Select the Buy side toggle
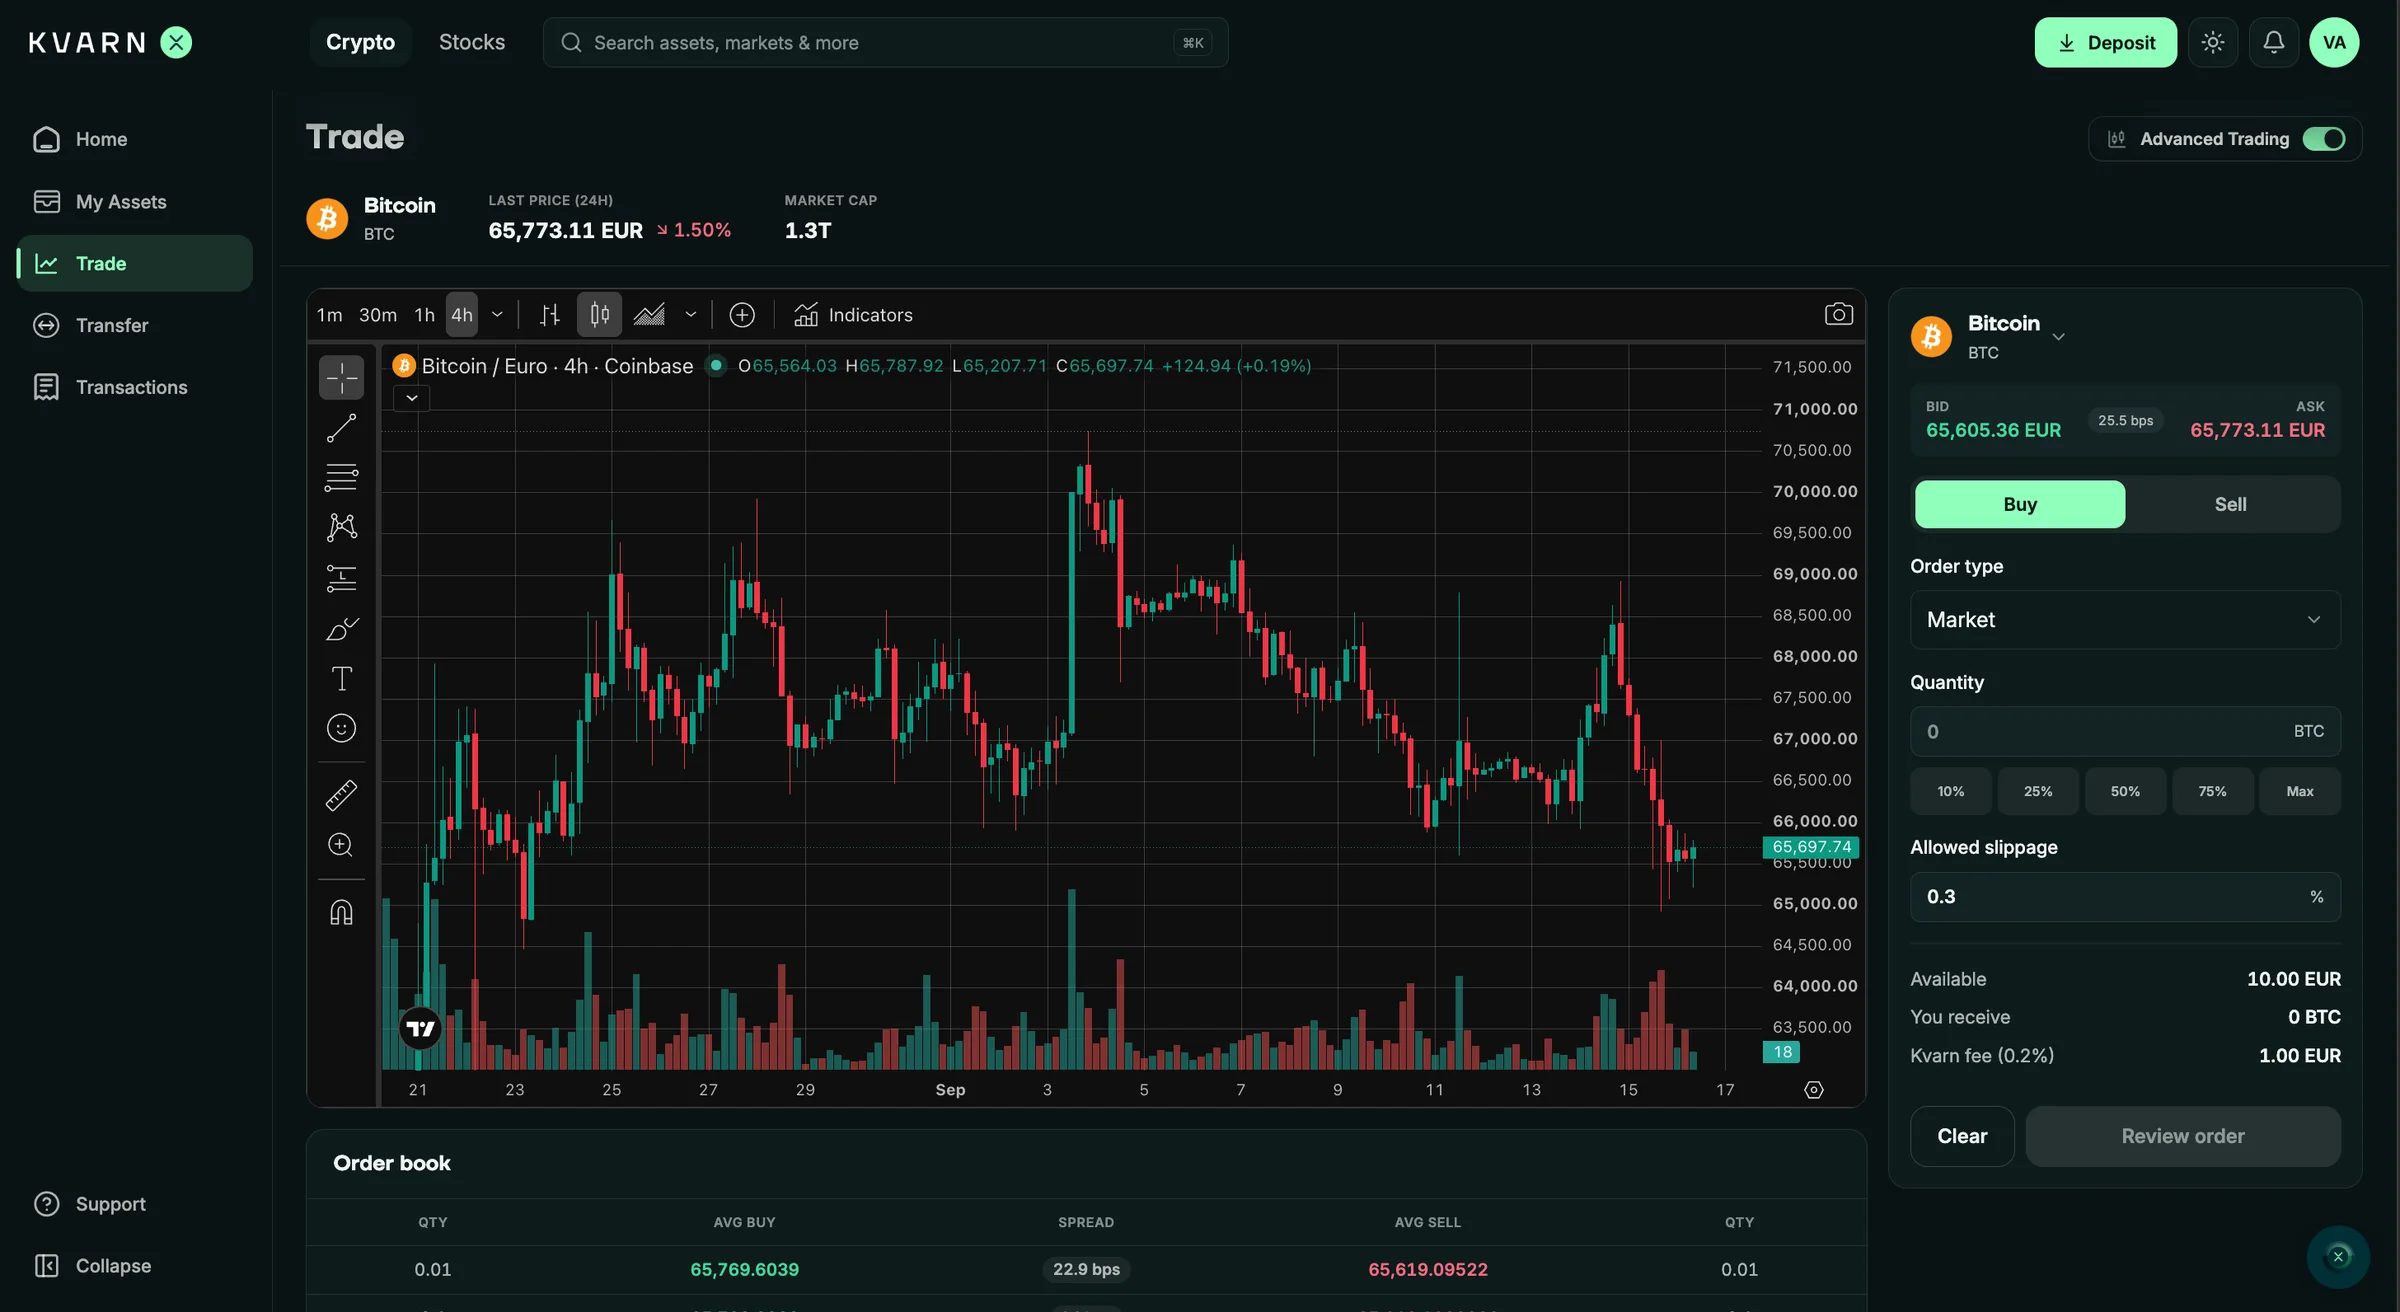The image size is (2400, 1312). pos(2020,504)
